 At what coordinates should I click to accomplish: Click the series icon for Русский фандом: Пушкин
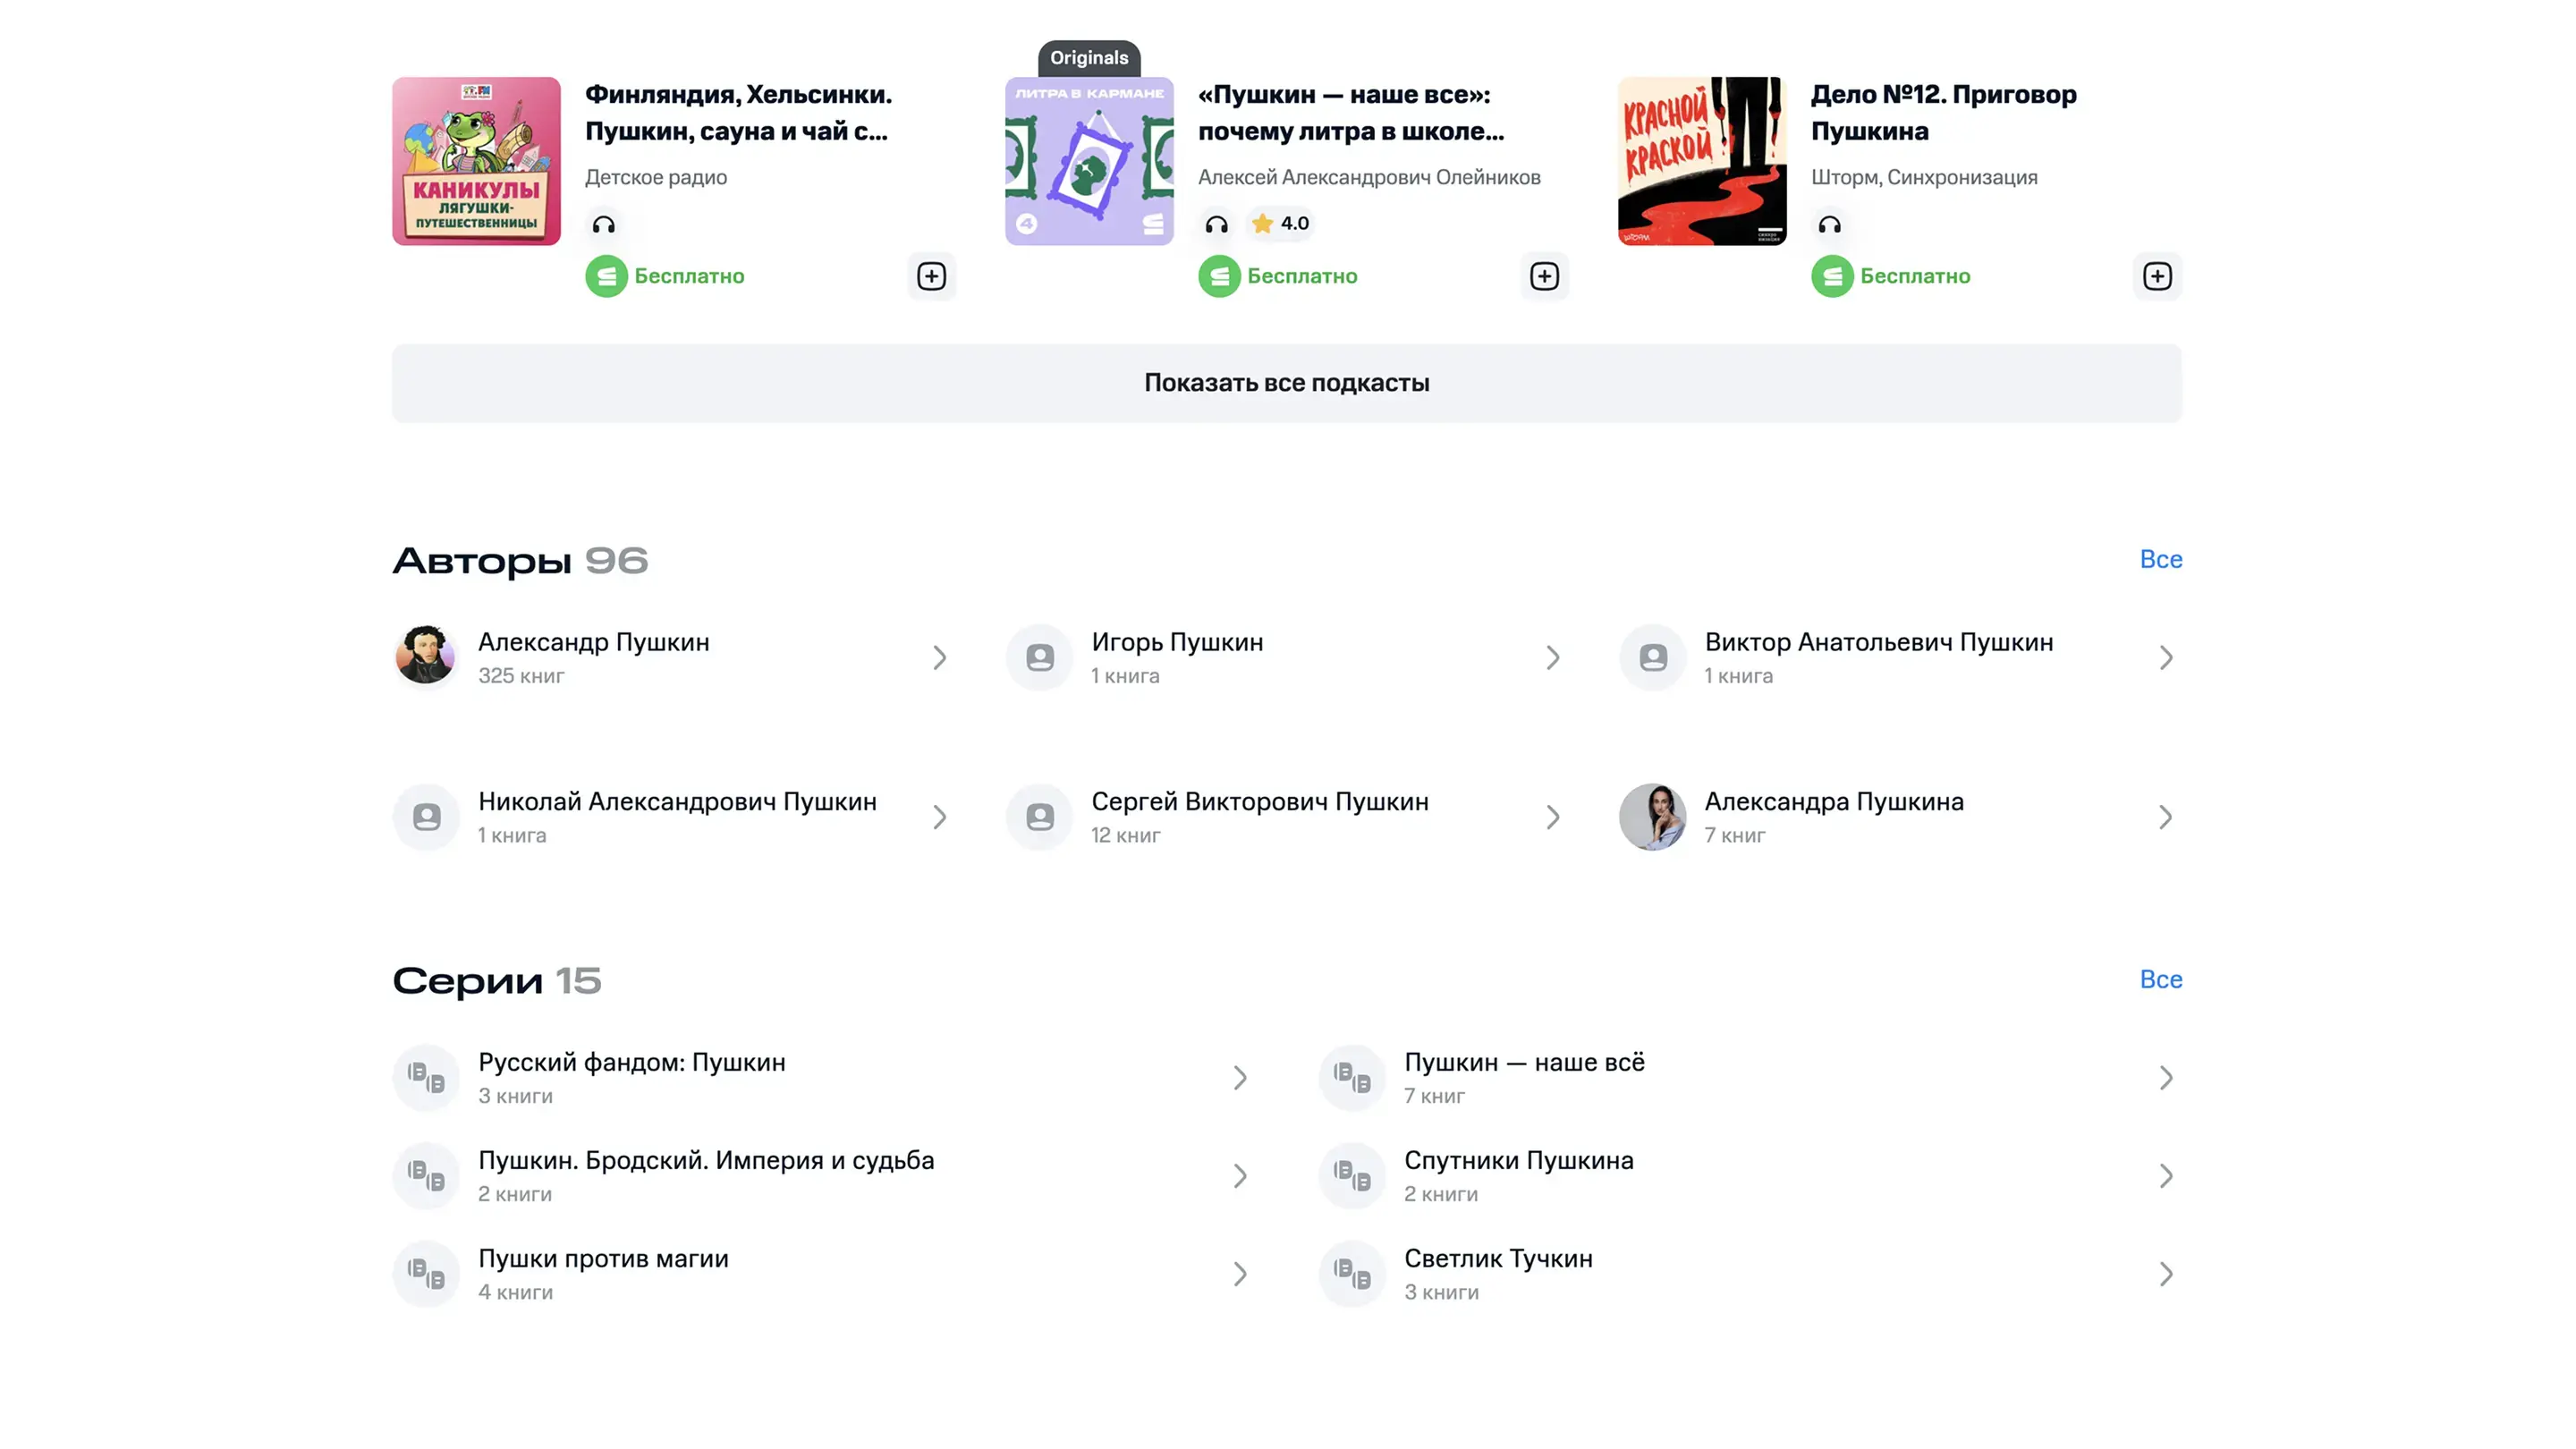426,1078
